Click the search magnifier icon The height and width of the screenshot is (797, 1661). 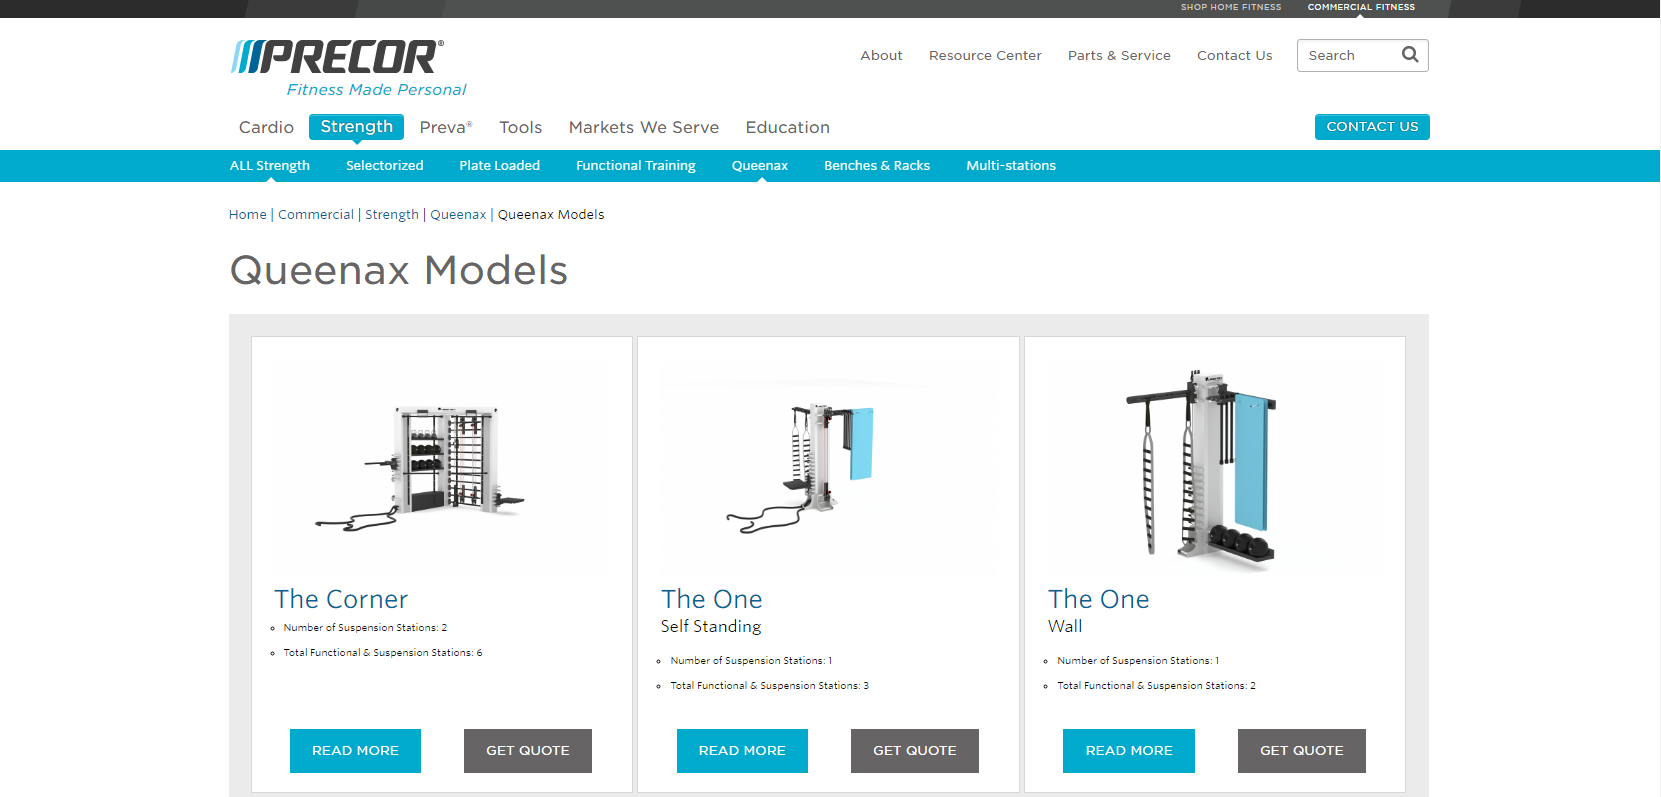click(1410, 55)
